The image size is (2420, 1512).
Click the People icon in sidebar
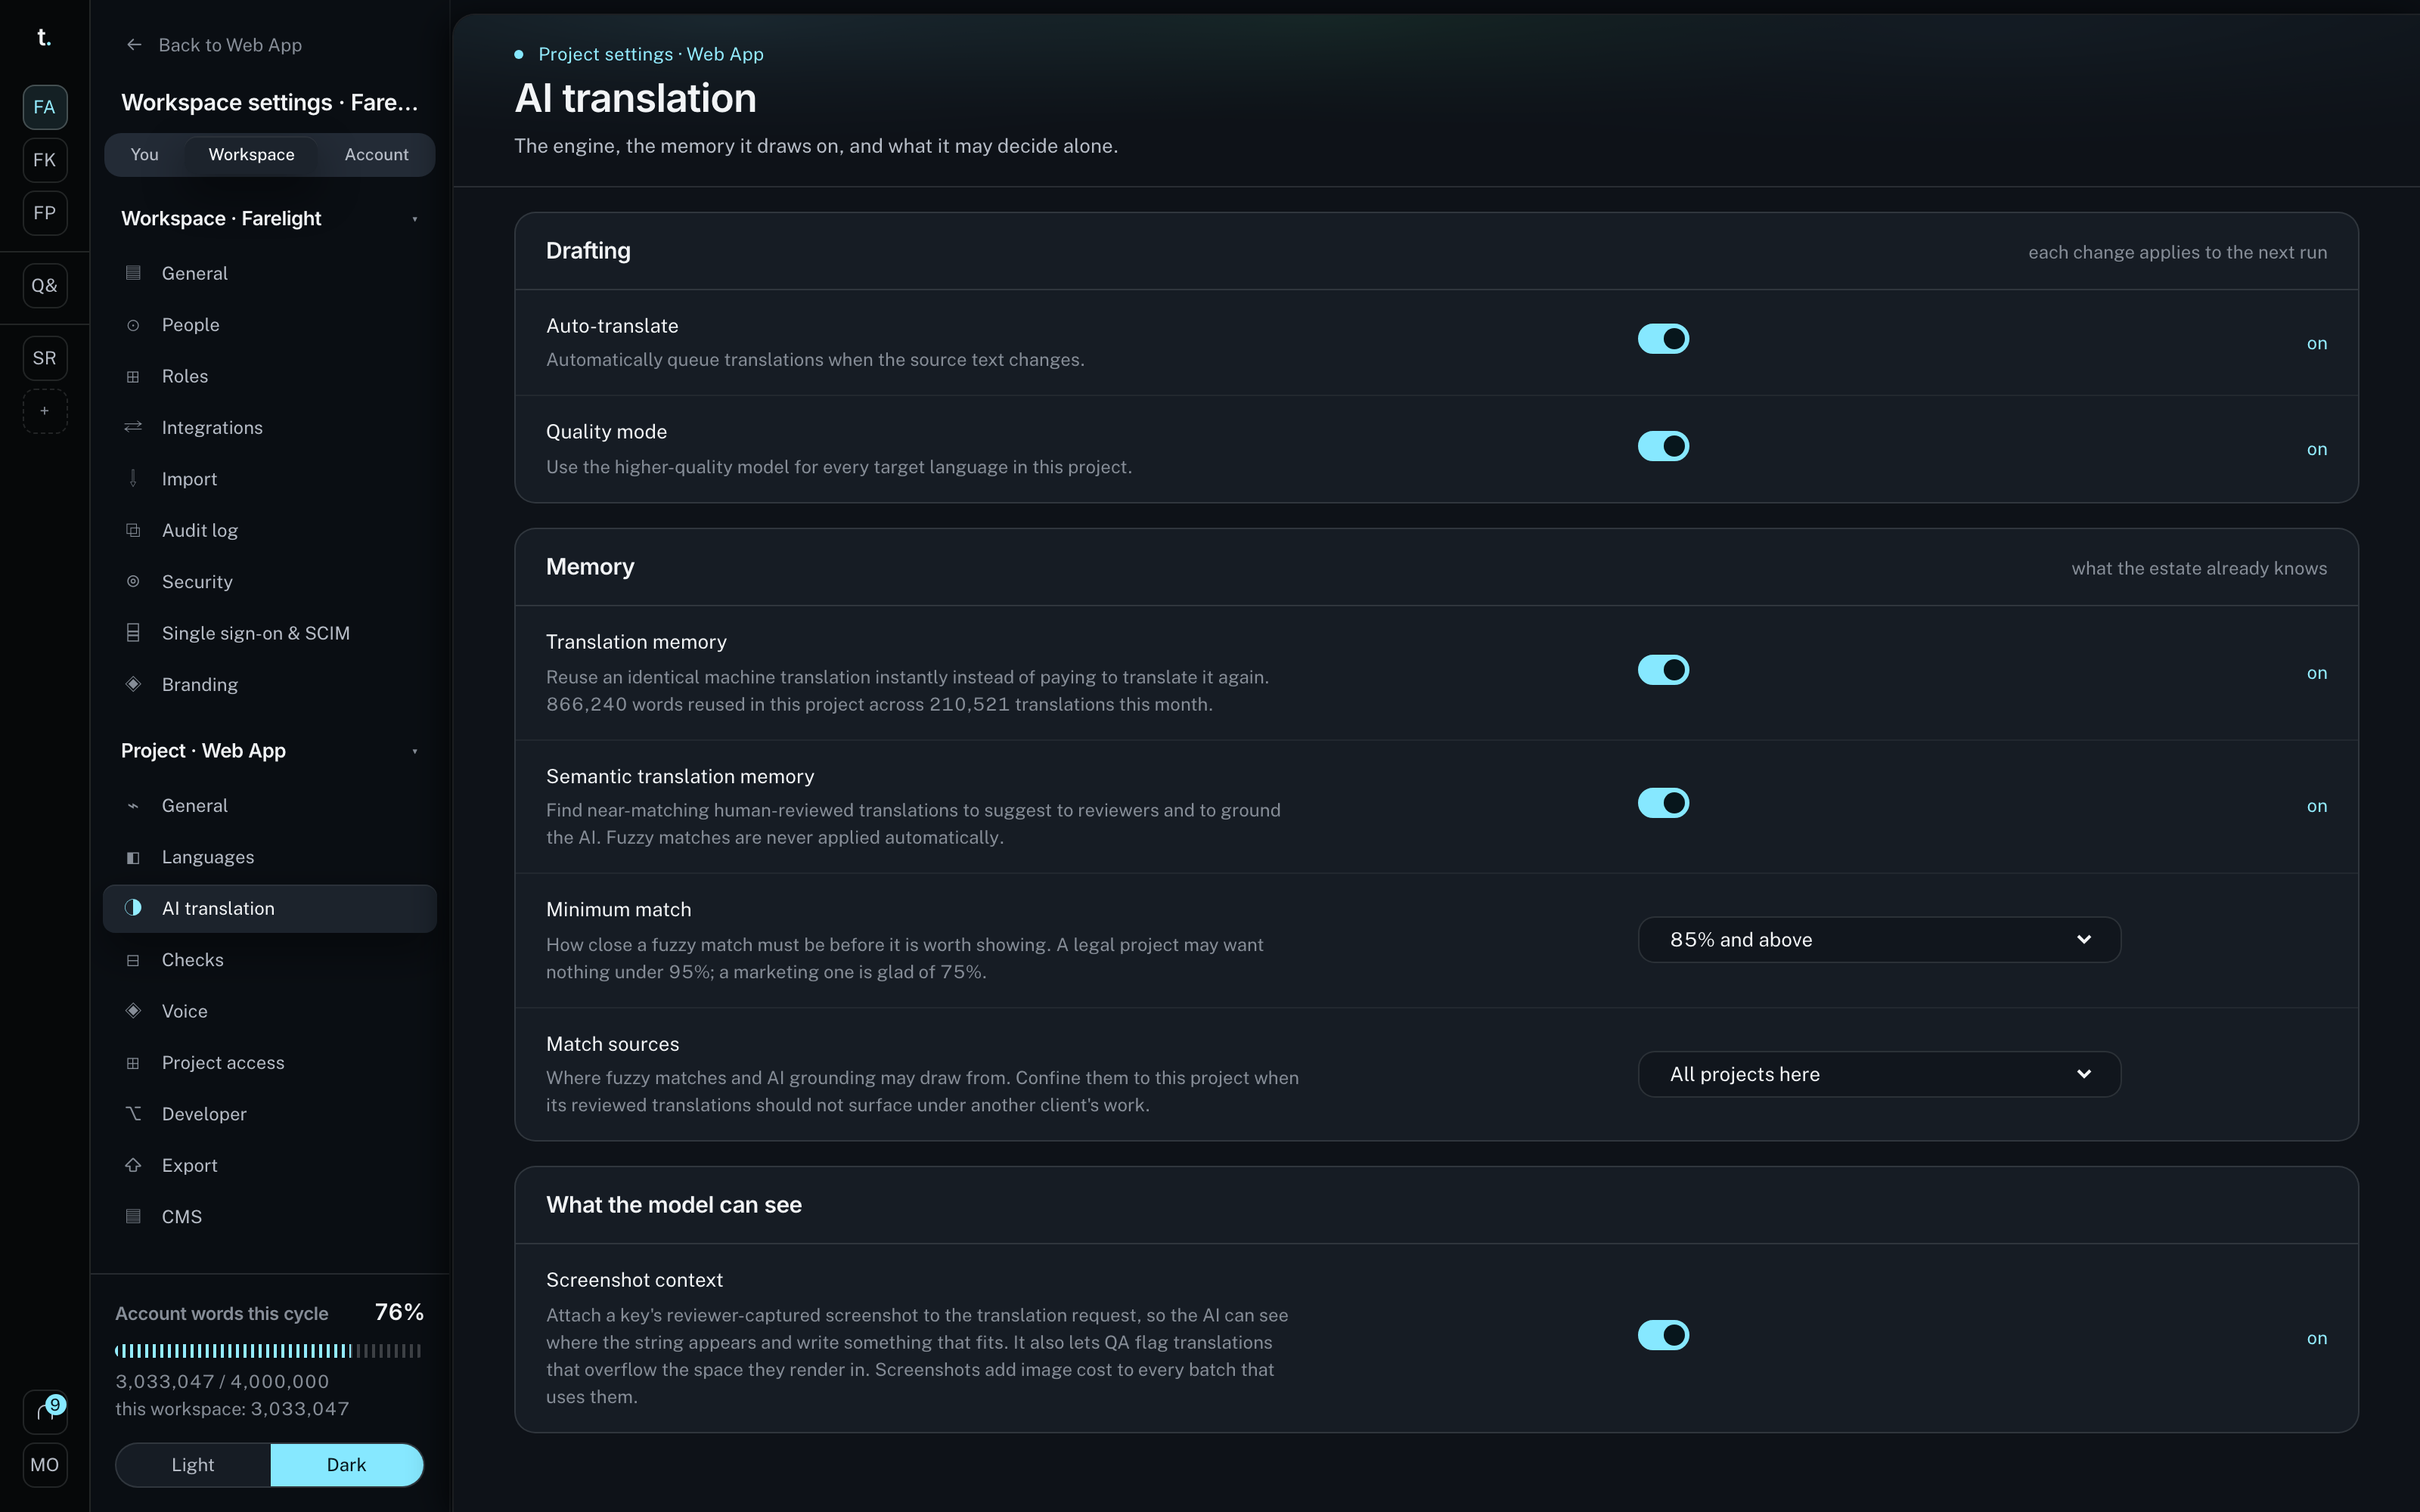click(133, 325)
